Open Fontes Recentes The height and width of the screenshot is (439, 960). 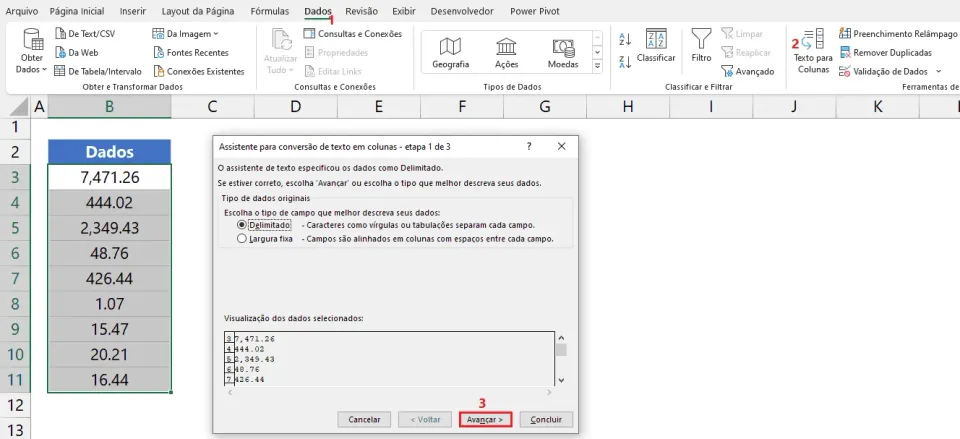pos(190,53)
